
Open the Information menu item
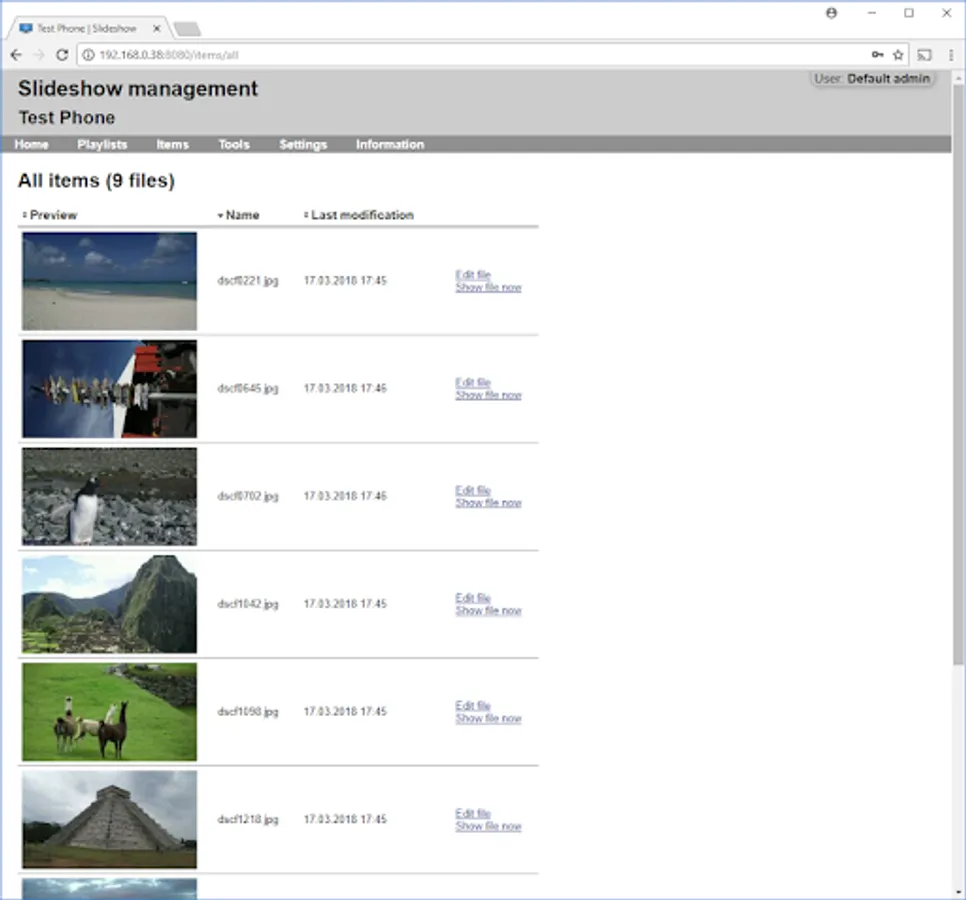[390, 144]
